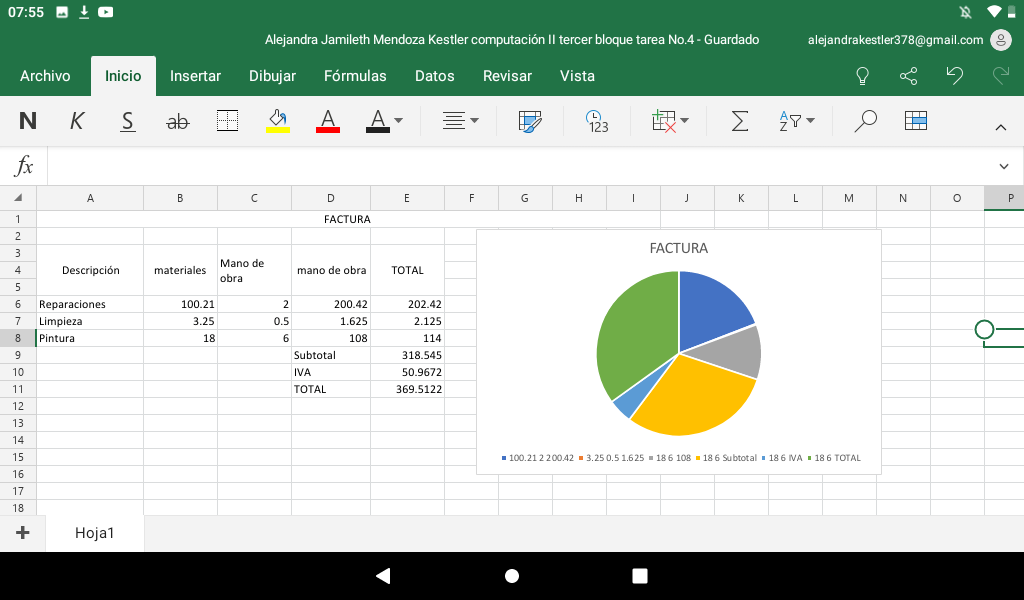Viewport: 1024px width, 600px height.
Task: Switch to the Datos tab
Action: pos(434,76)
